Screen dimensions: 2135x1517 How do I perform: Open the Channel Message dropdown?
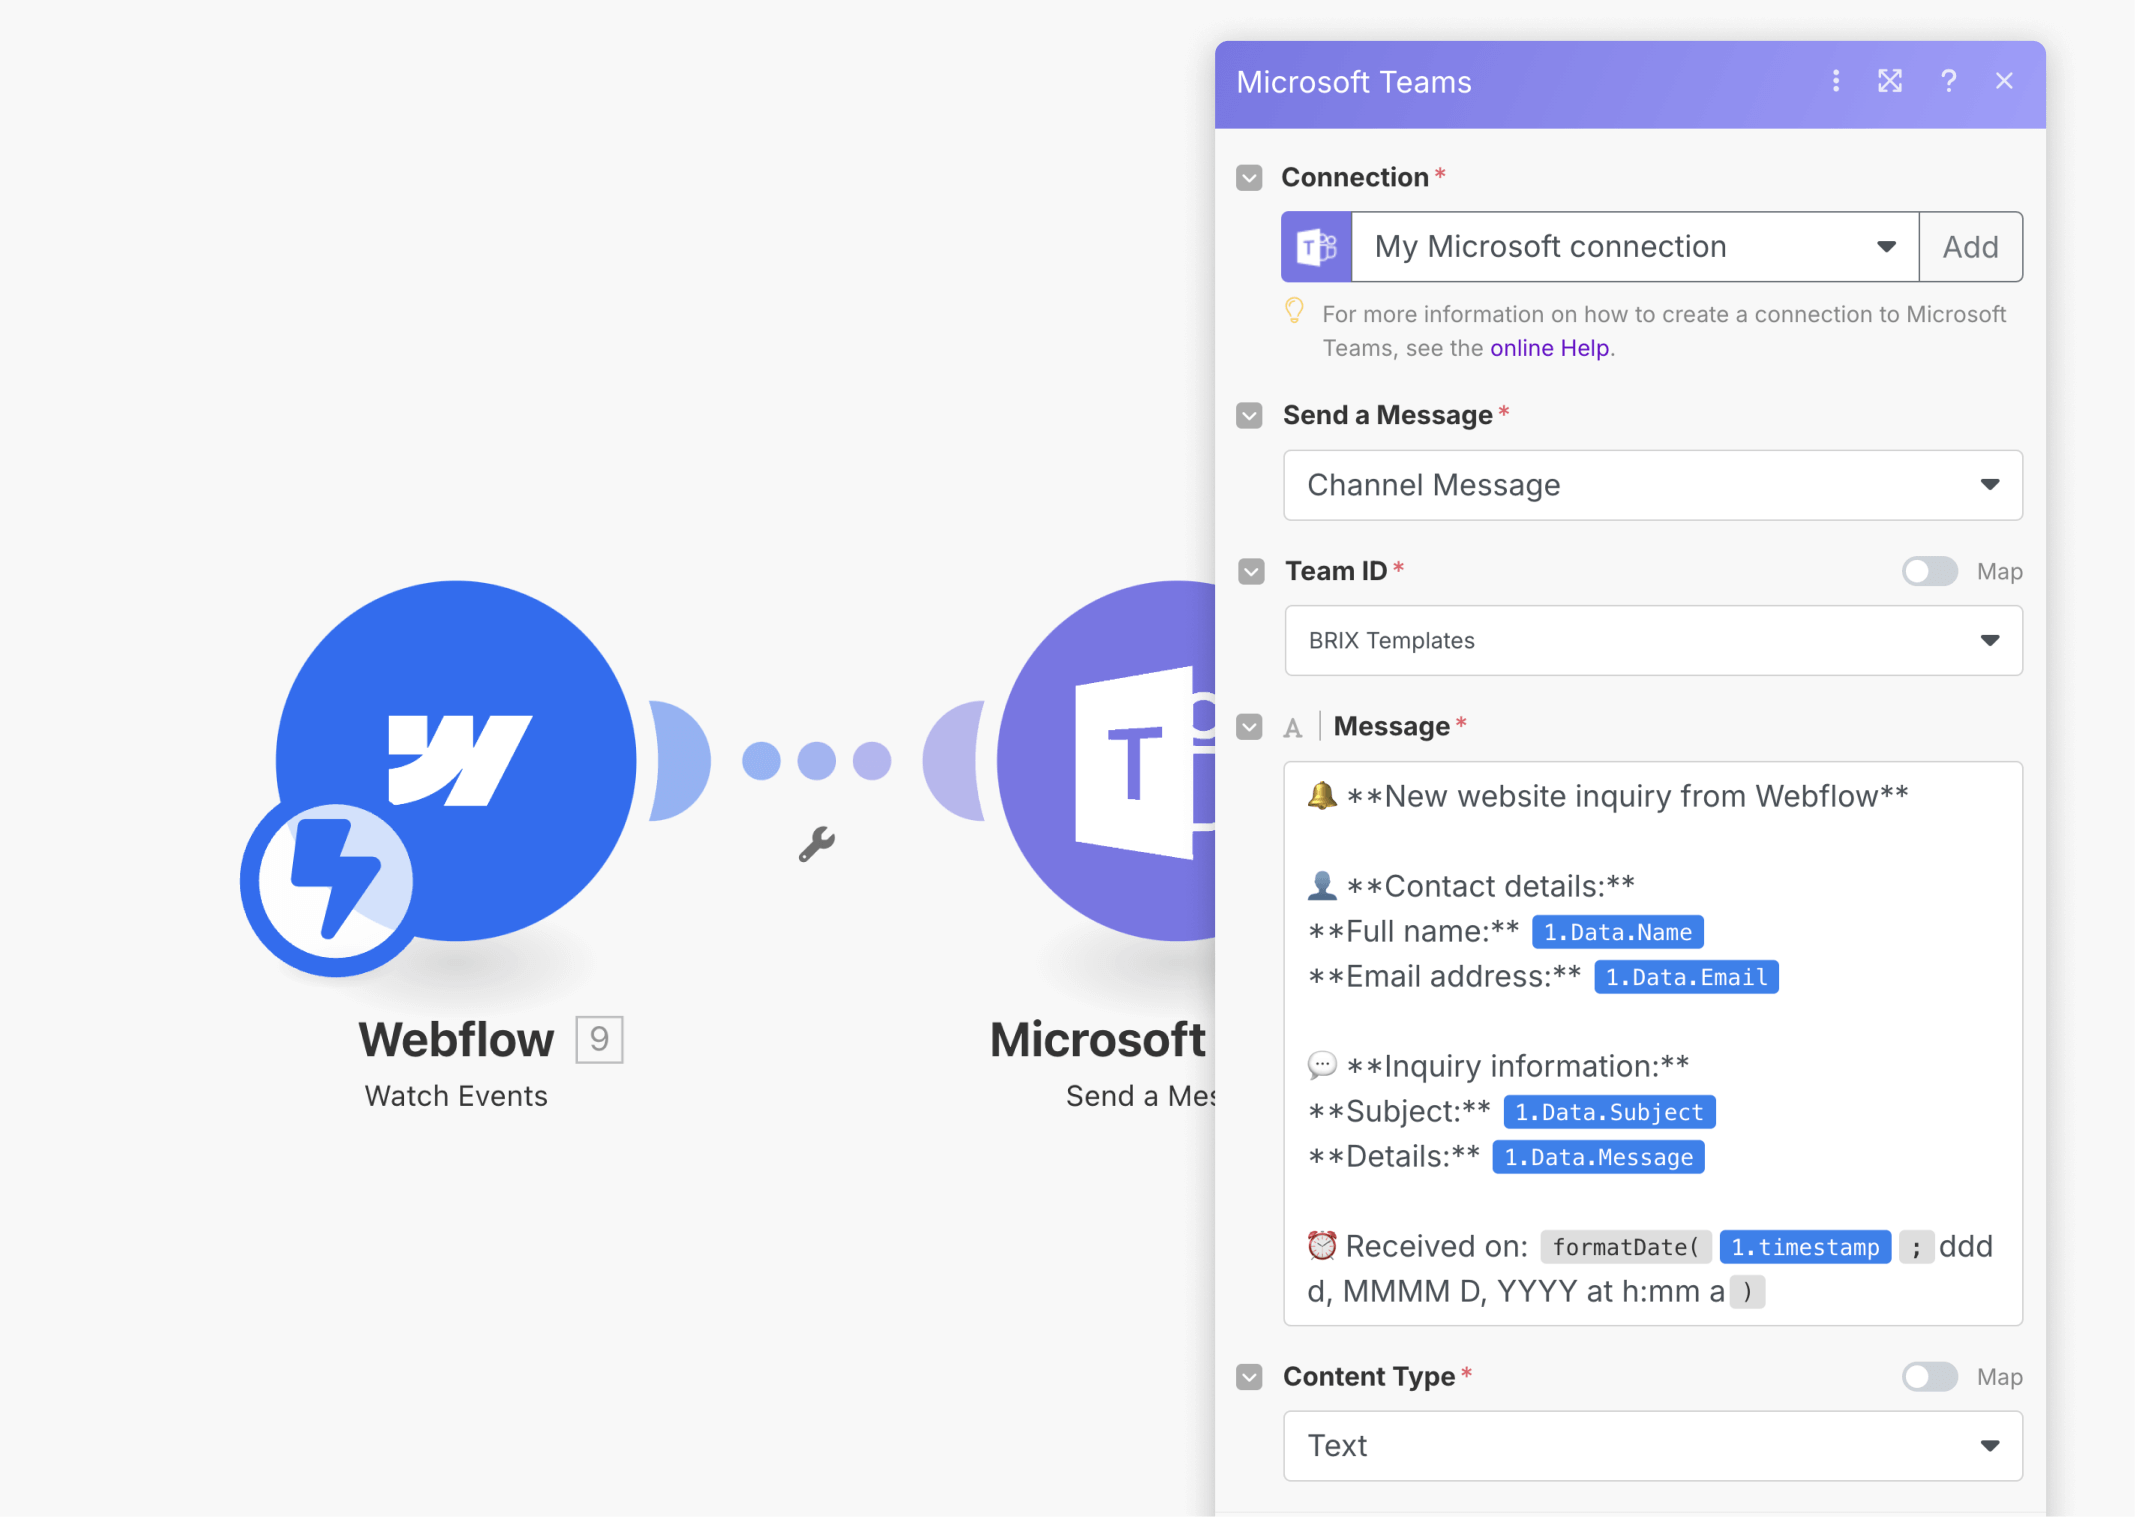(1653, 485)
